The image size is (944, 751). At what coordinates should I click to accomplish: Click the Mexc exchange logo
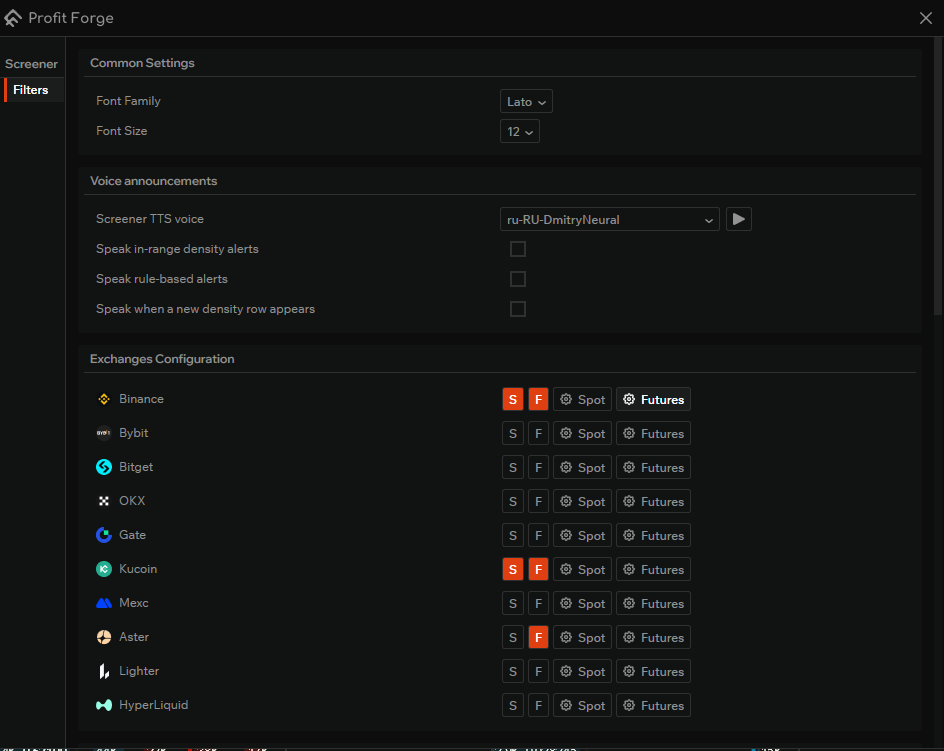point(104,603)
